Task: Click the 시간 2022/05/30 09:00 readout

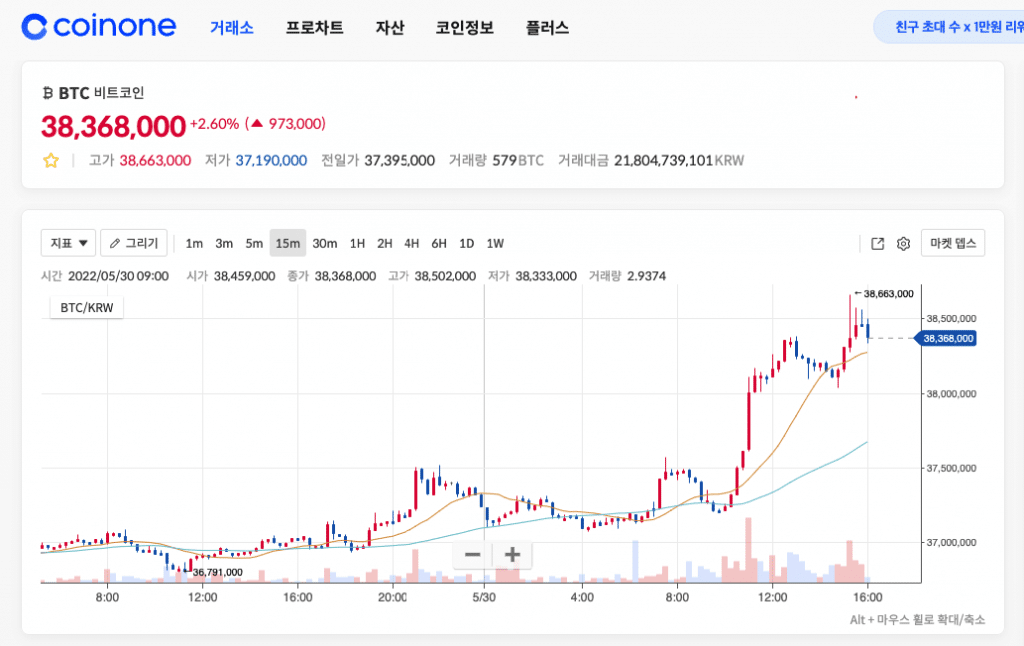Action: click(x=104, y=276)
